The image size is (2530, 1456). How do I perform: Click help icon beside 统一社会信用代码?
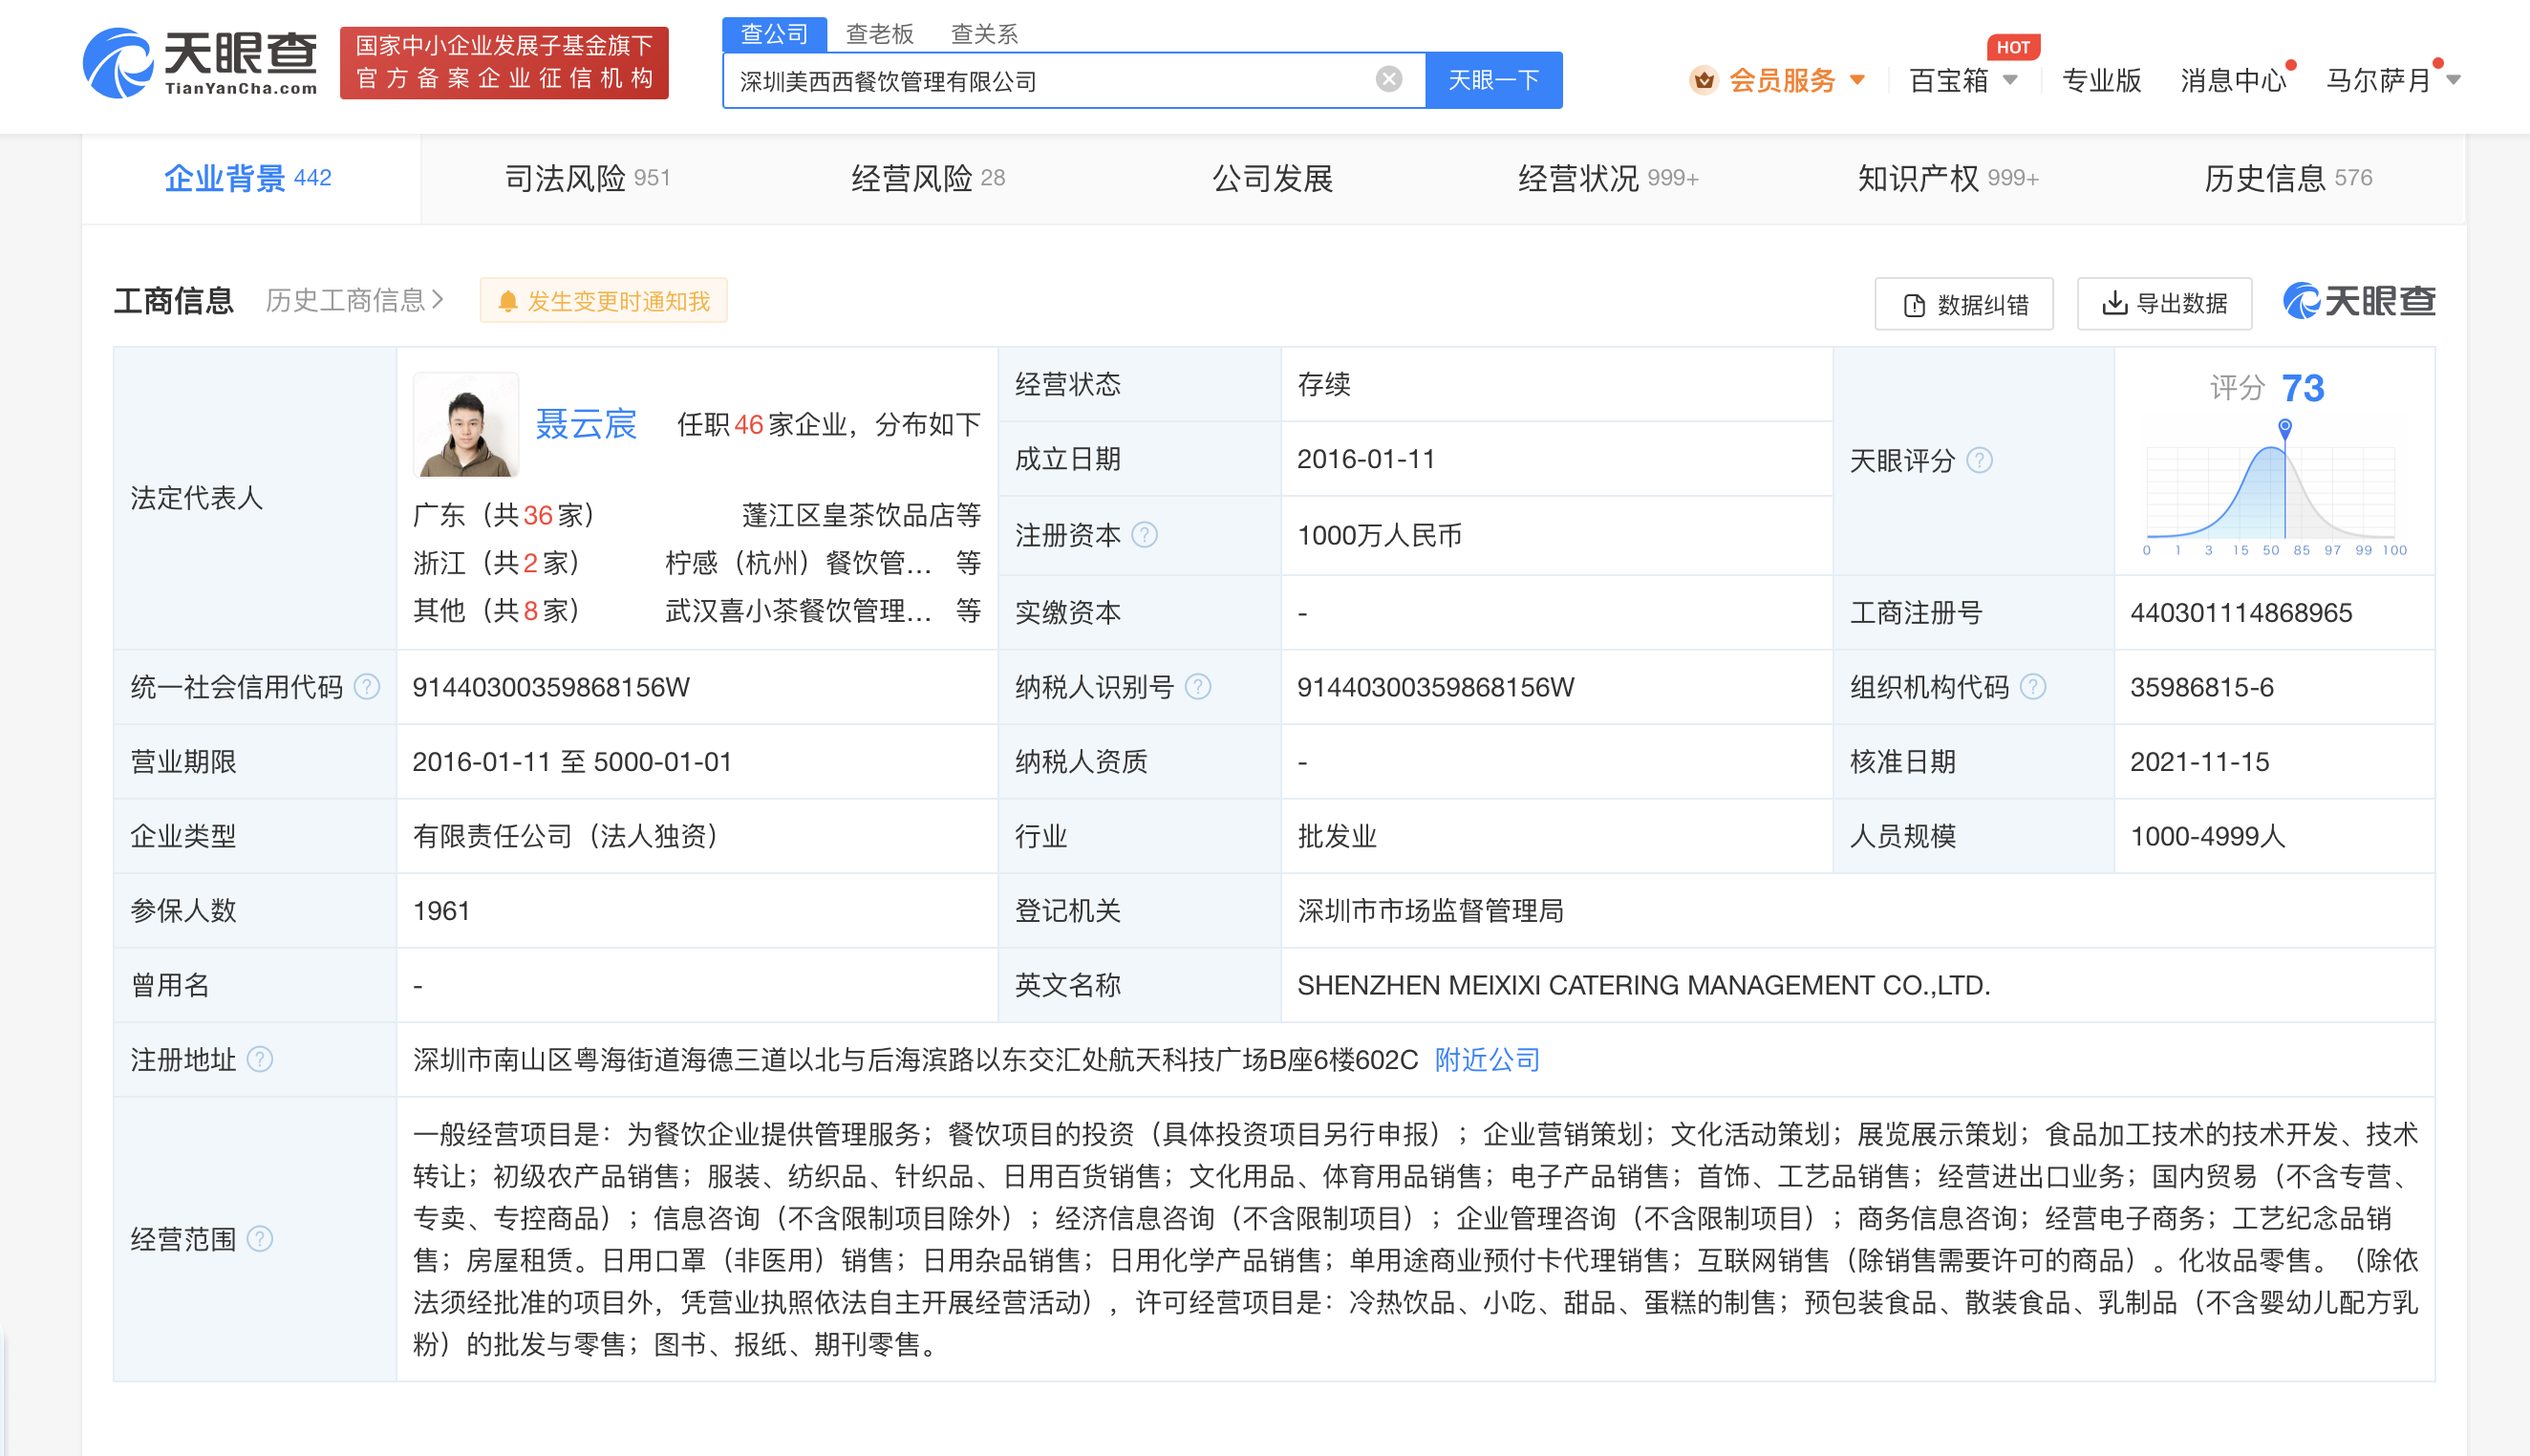point(367,687)
